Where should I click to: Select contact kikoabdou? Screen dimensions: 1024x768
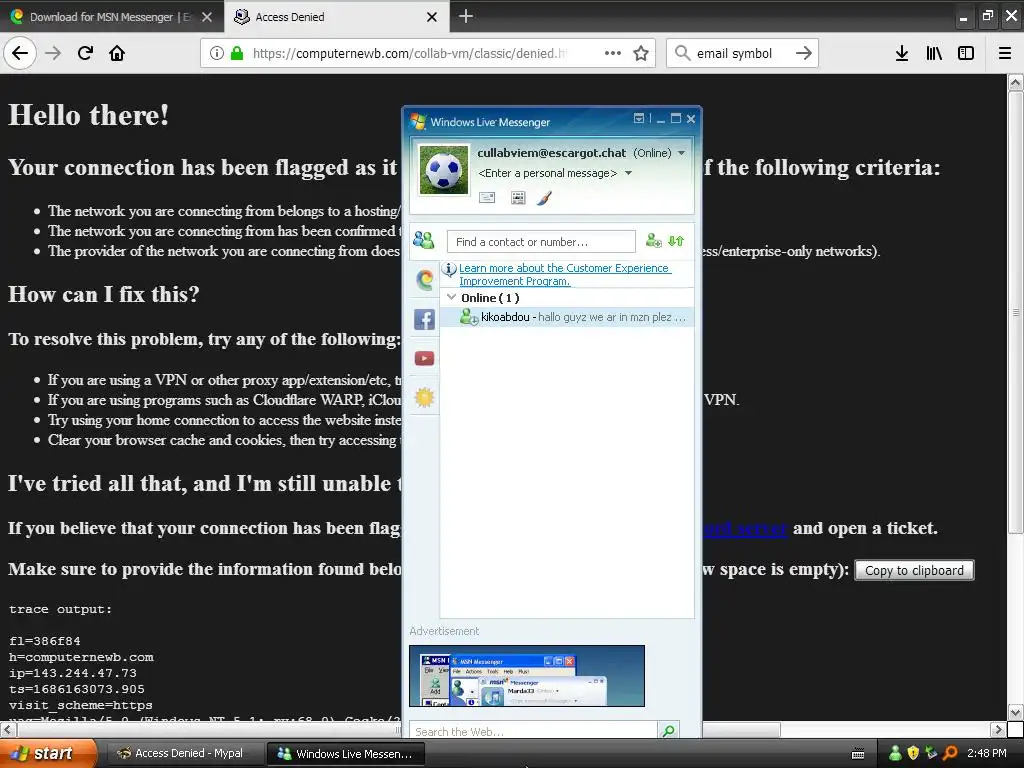[567, 317]
